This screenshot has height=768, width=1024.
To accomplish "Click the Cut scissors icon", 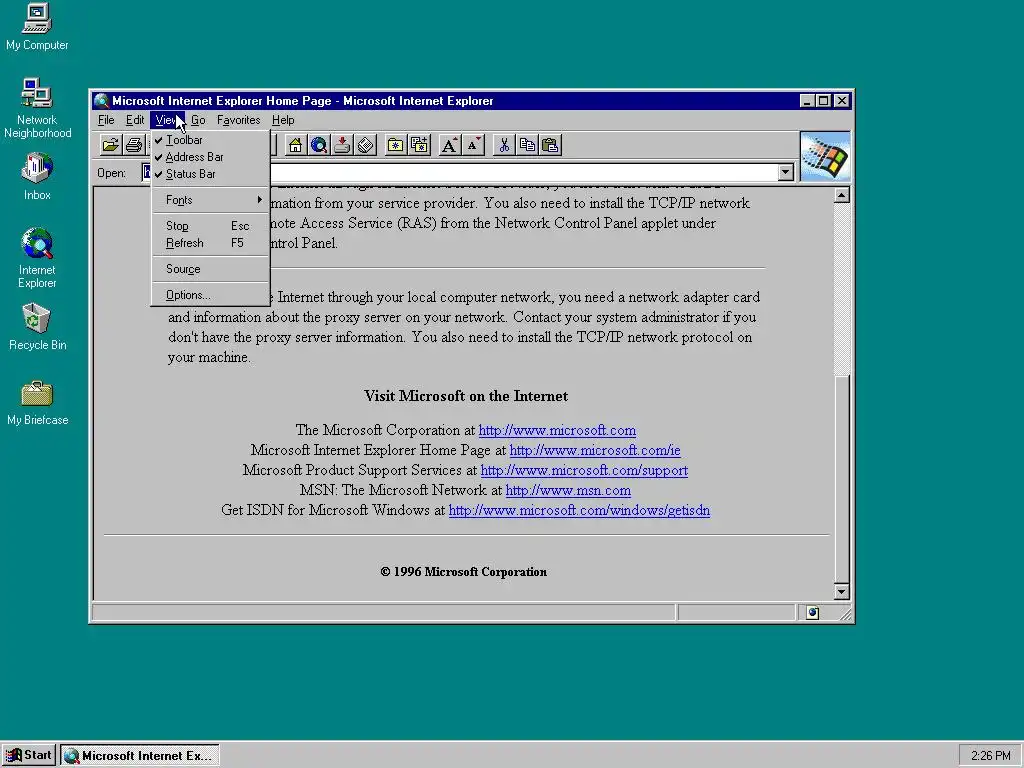I will [x=504, y=145].
